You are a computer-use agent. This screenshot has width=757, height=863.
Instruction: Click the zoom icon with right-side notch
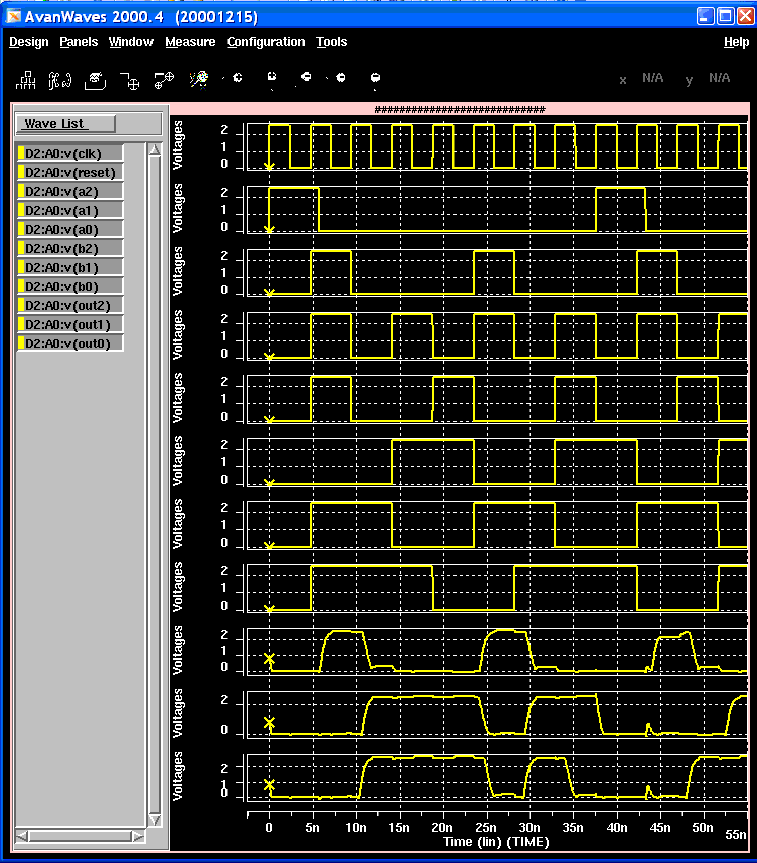tap(236, 78)
